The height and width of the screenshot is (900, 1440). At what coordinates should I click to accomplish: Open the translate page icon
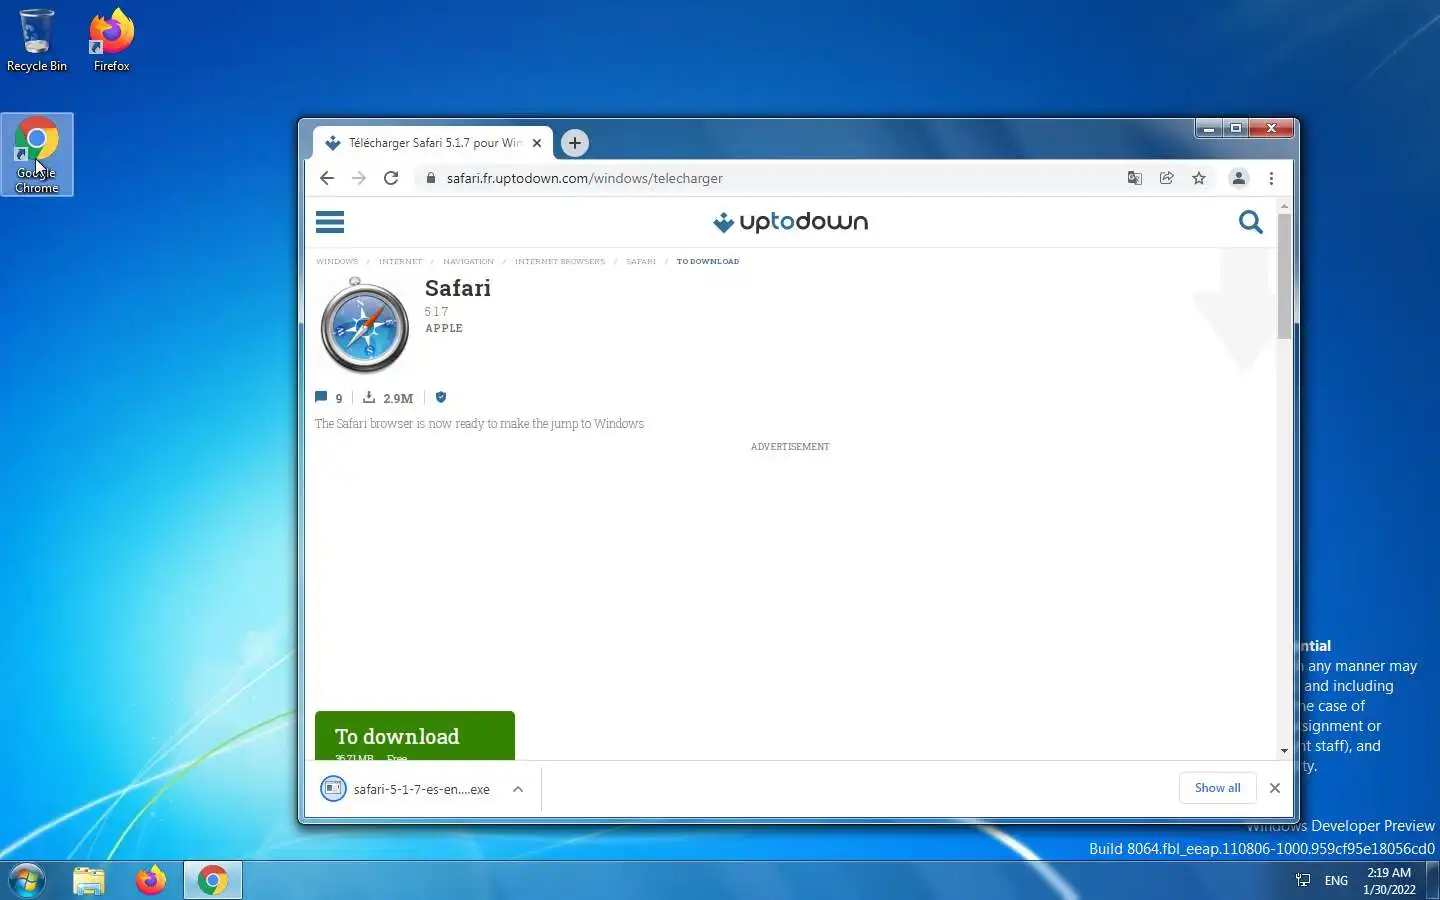(1134, 178)
